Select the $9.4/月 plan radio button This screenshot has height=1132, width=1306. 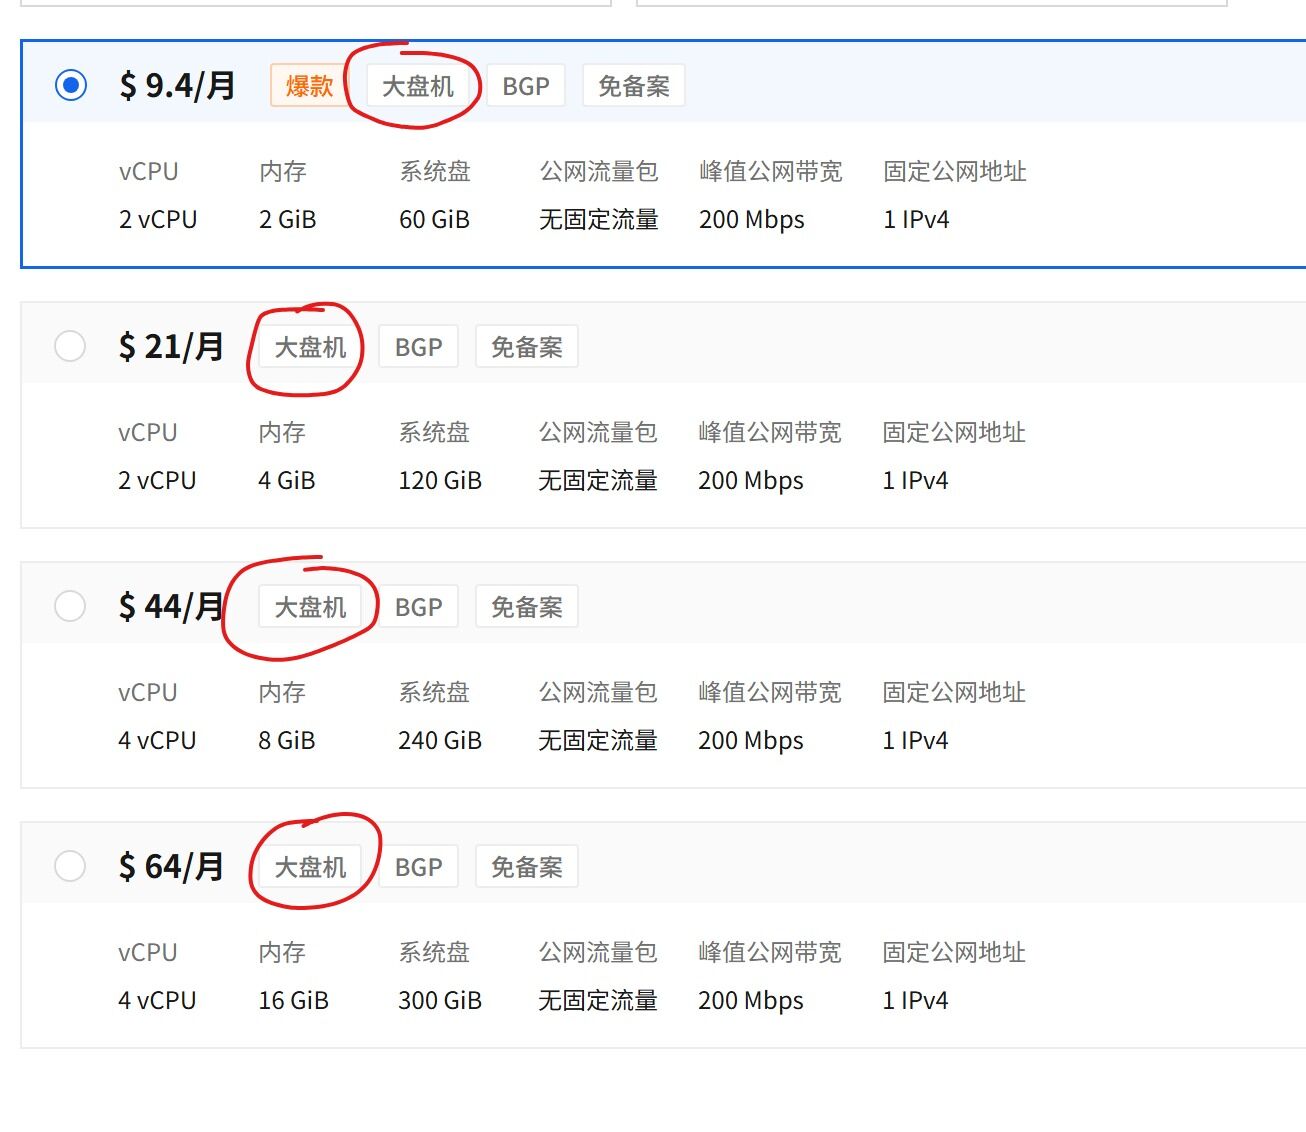point(71,86)
